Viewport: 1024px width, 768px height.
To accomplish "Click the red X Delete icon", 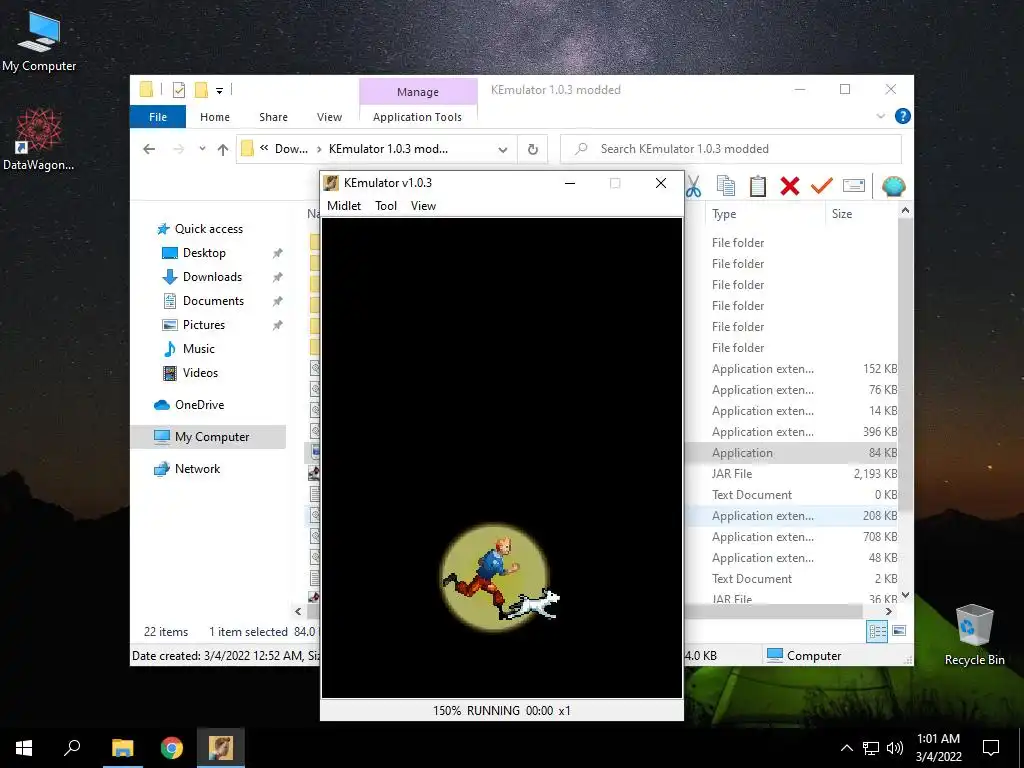I will click(790, 186).
